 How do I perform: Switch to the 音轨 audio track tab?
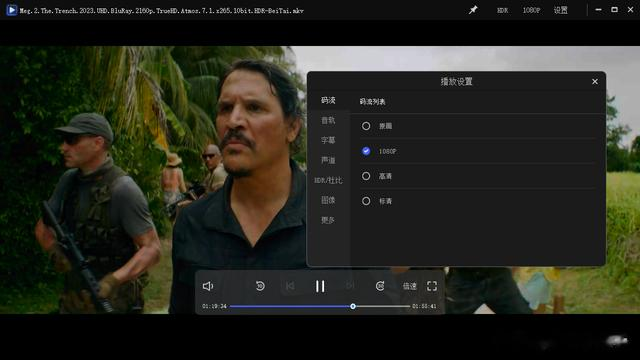(x=328, y=120)
